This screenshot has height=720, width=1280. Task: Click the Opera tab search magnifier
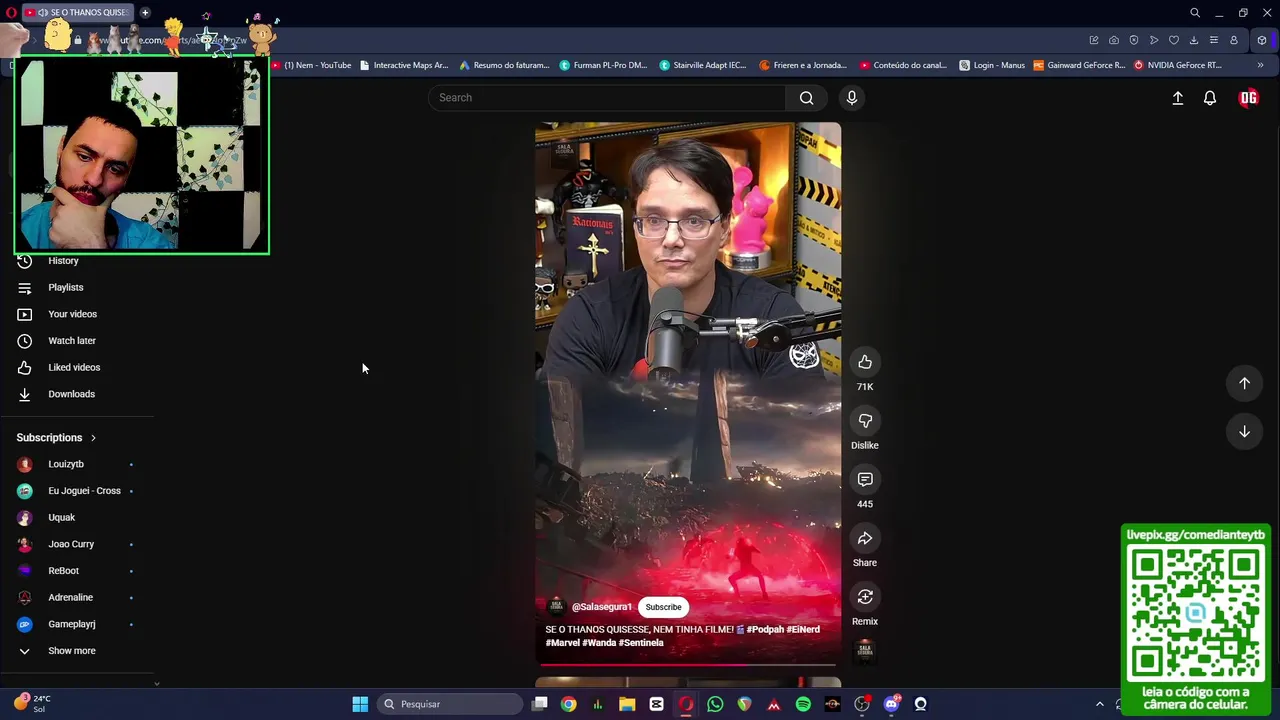pos(1195,13)
